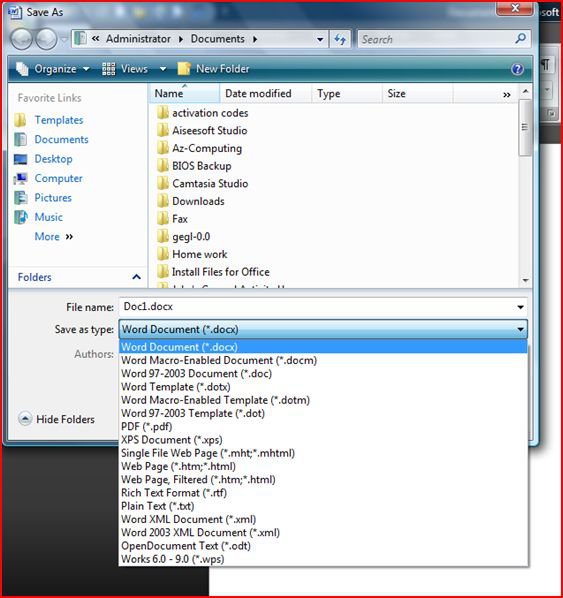Click the Organize toolbar icon
The width and height of the screenshot is (563, 598).
[x=23, y=69]
